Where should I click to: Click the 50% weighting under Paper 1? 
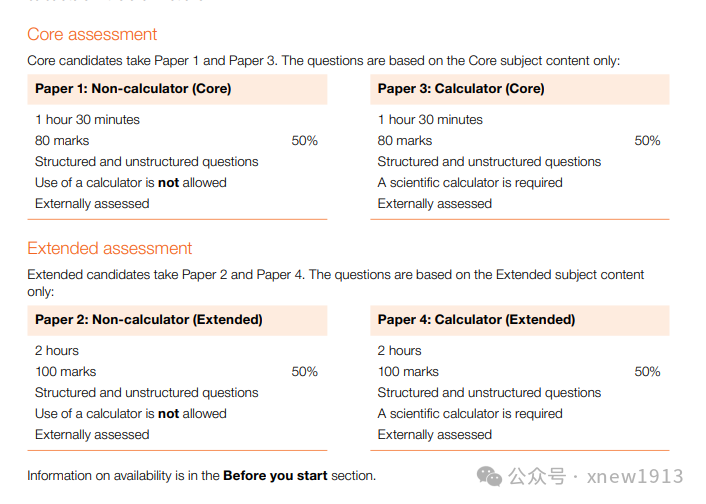[x=304, y=141]
